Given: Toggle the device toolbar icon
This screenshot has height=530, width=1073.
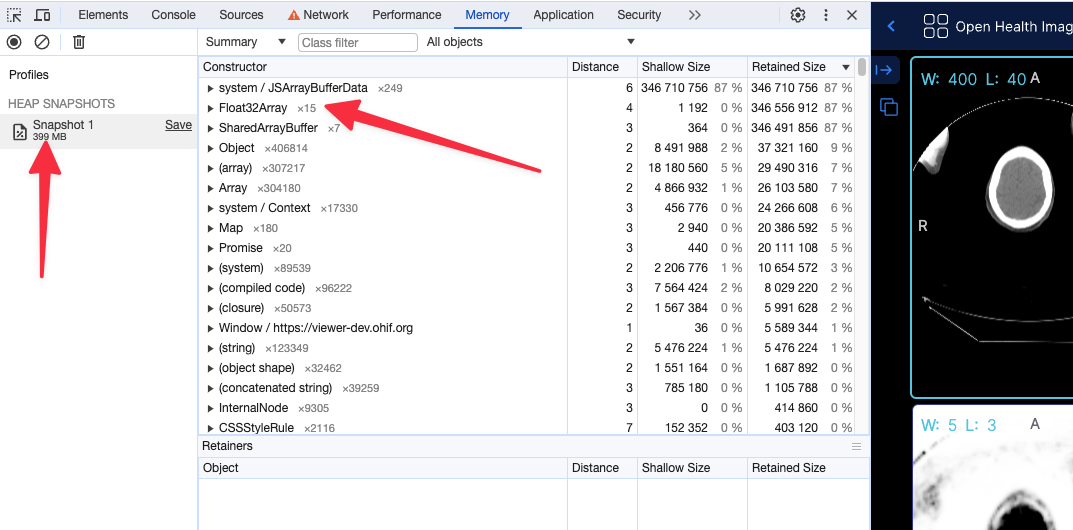Looking at the screenshot, I should click(42, 15).
